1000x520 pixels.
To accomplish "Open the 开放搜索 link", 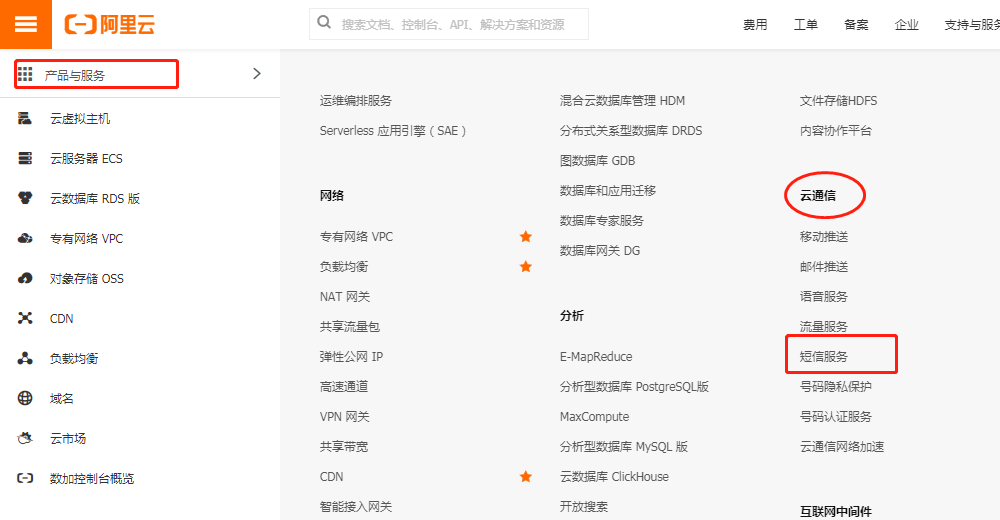I will click(x=584, y=507).
